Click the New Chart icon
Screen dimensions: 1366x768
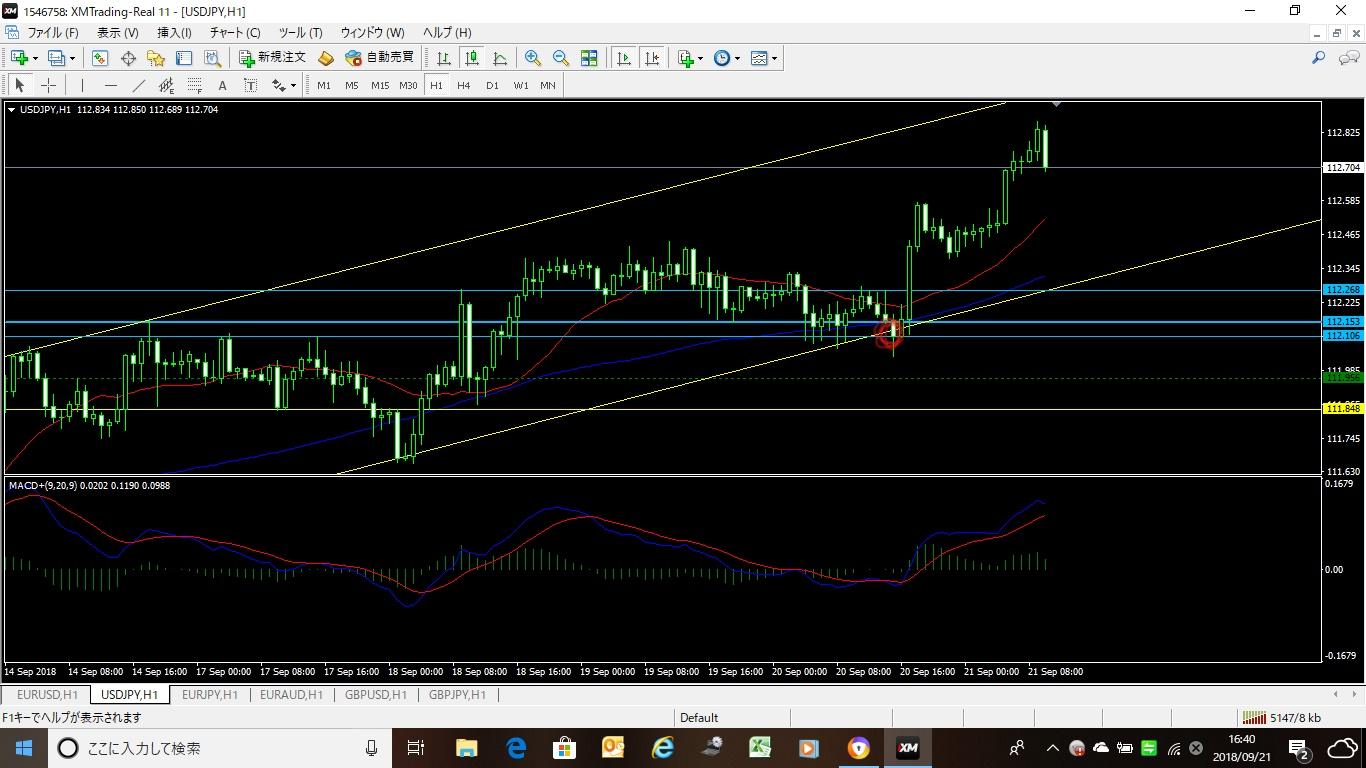click(x=19, y=58)
